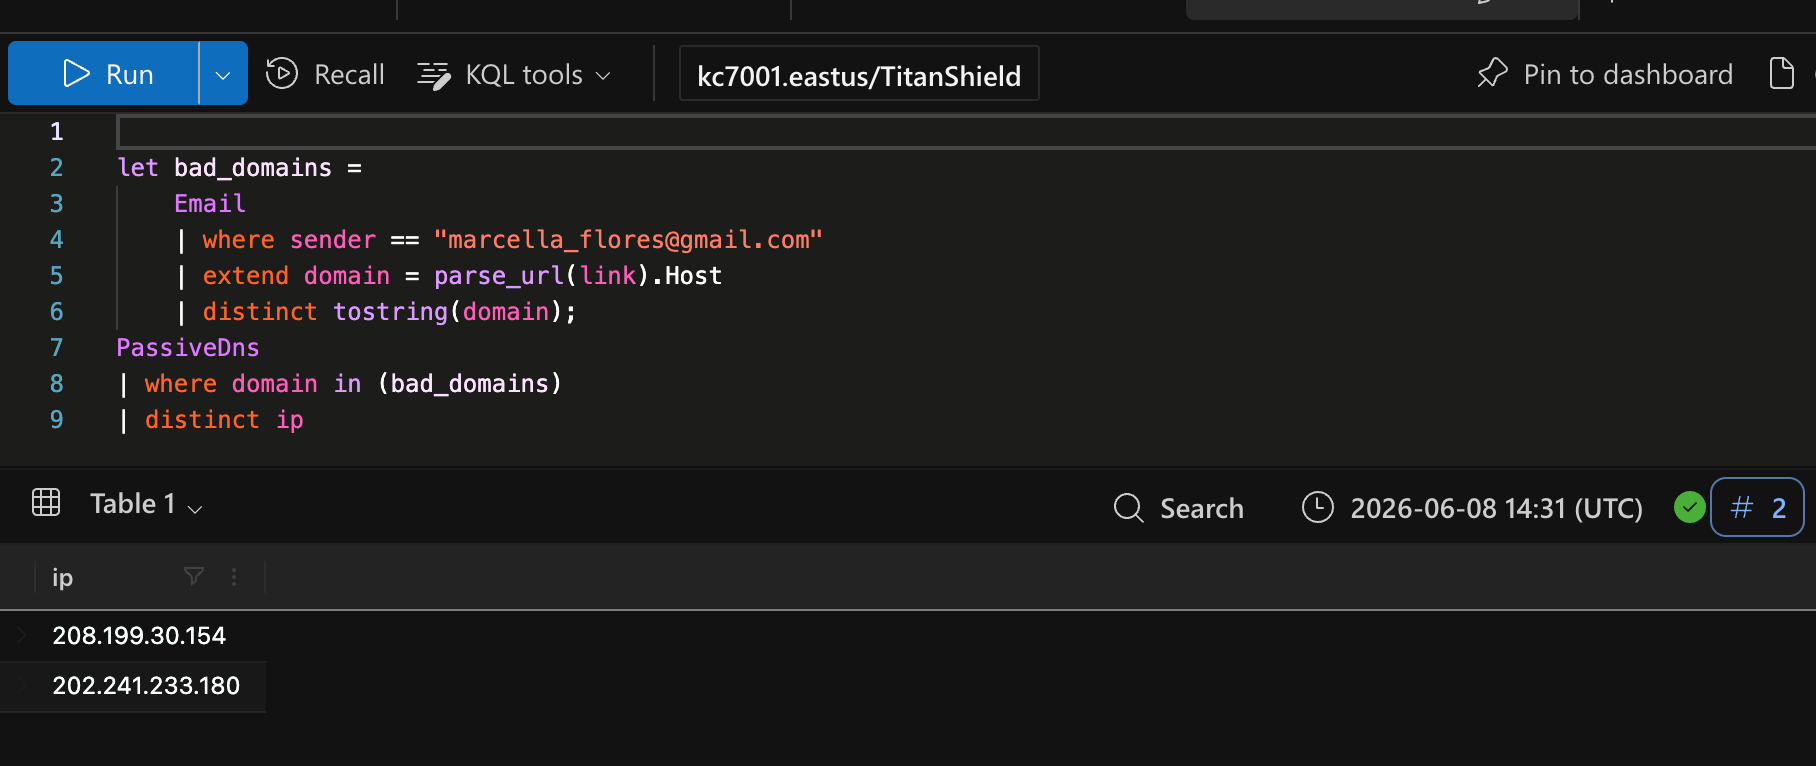Click the row count # 2 badge
This screenshot has width=1816, height=766.
pos(1758,507)
